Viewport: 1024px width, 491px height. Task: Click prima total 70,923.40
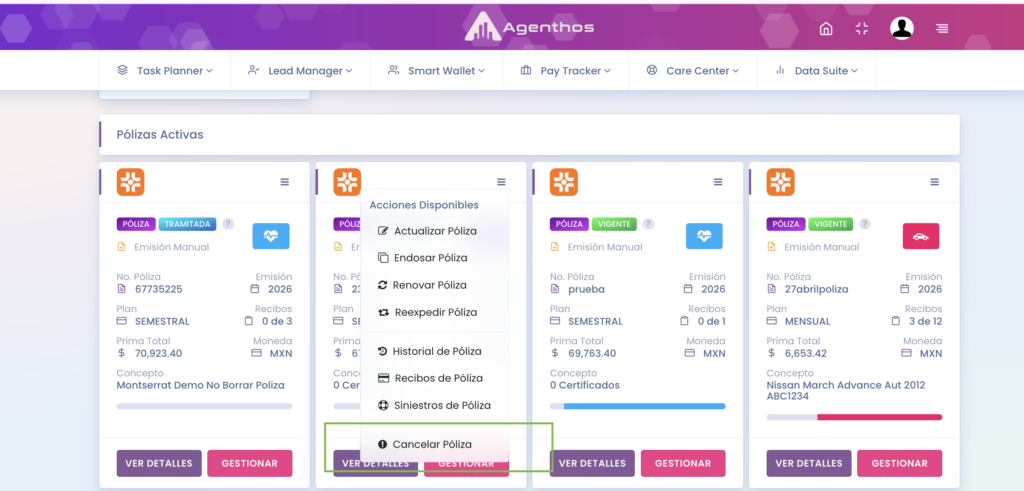[159, 353]
